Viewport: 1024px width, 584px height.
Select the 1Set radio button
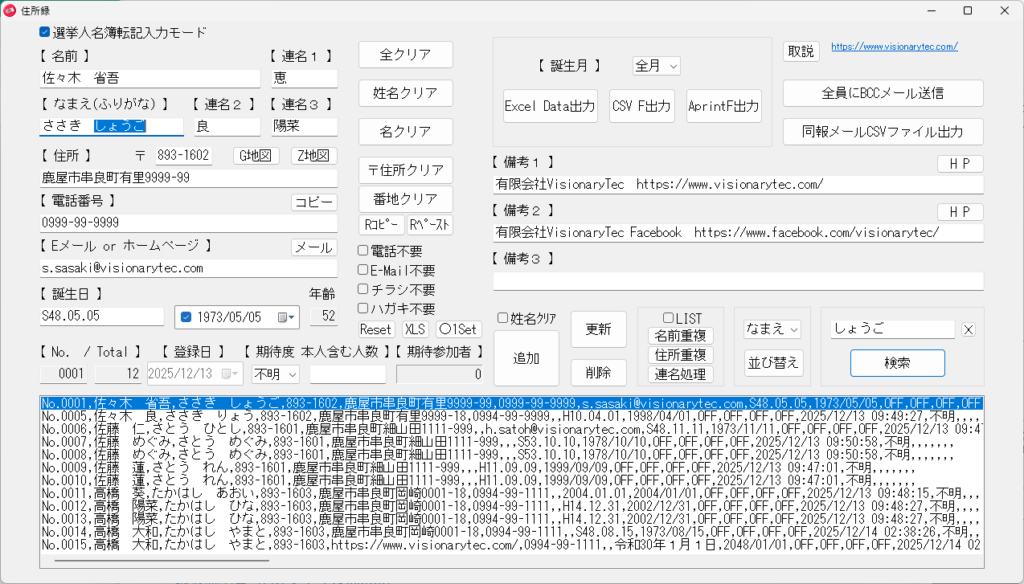click(x=444, y=329)
